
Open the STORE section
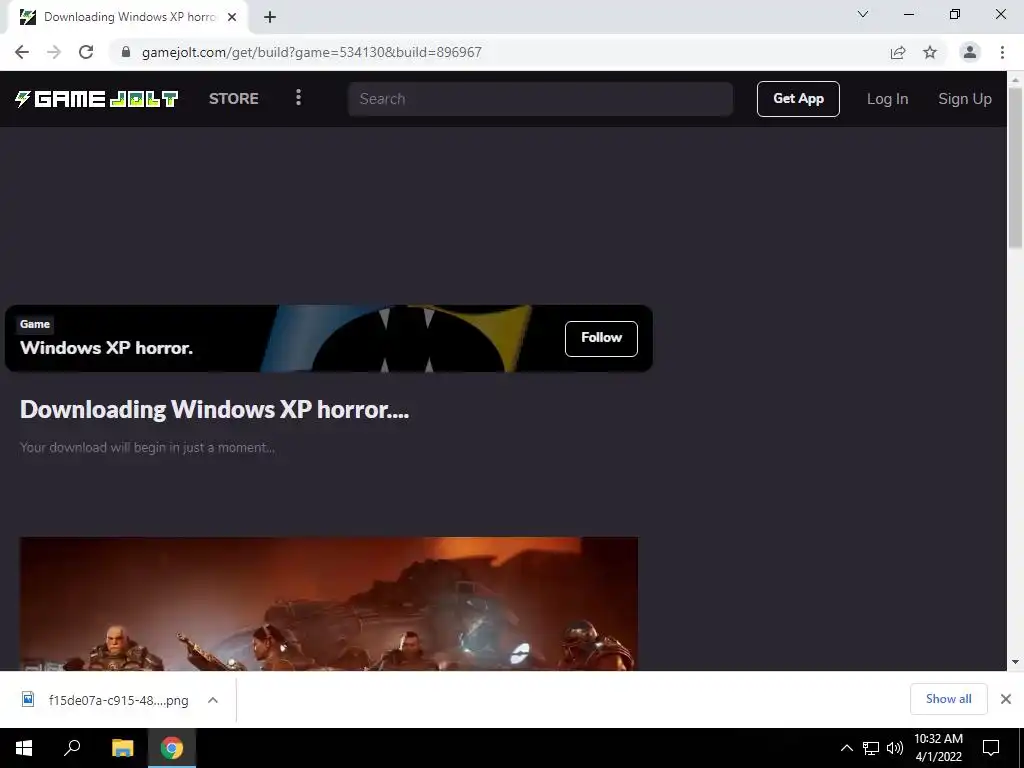click(234, 99)
